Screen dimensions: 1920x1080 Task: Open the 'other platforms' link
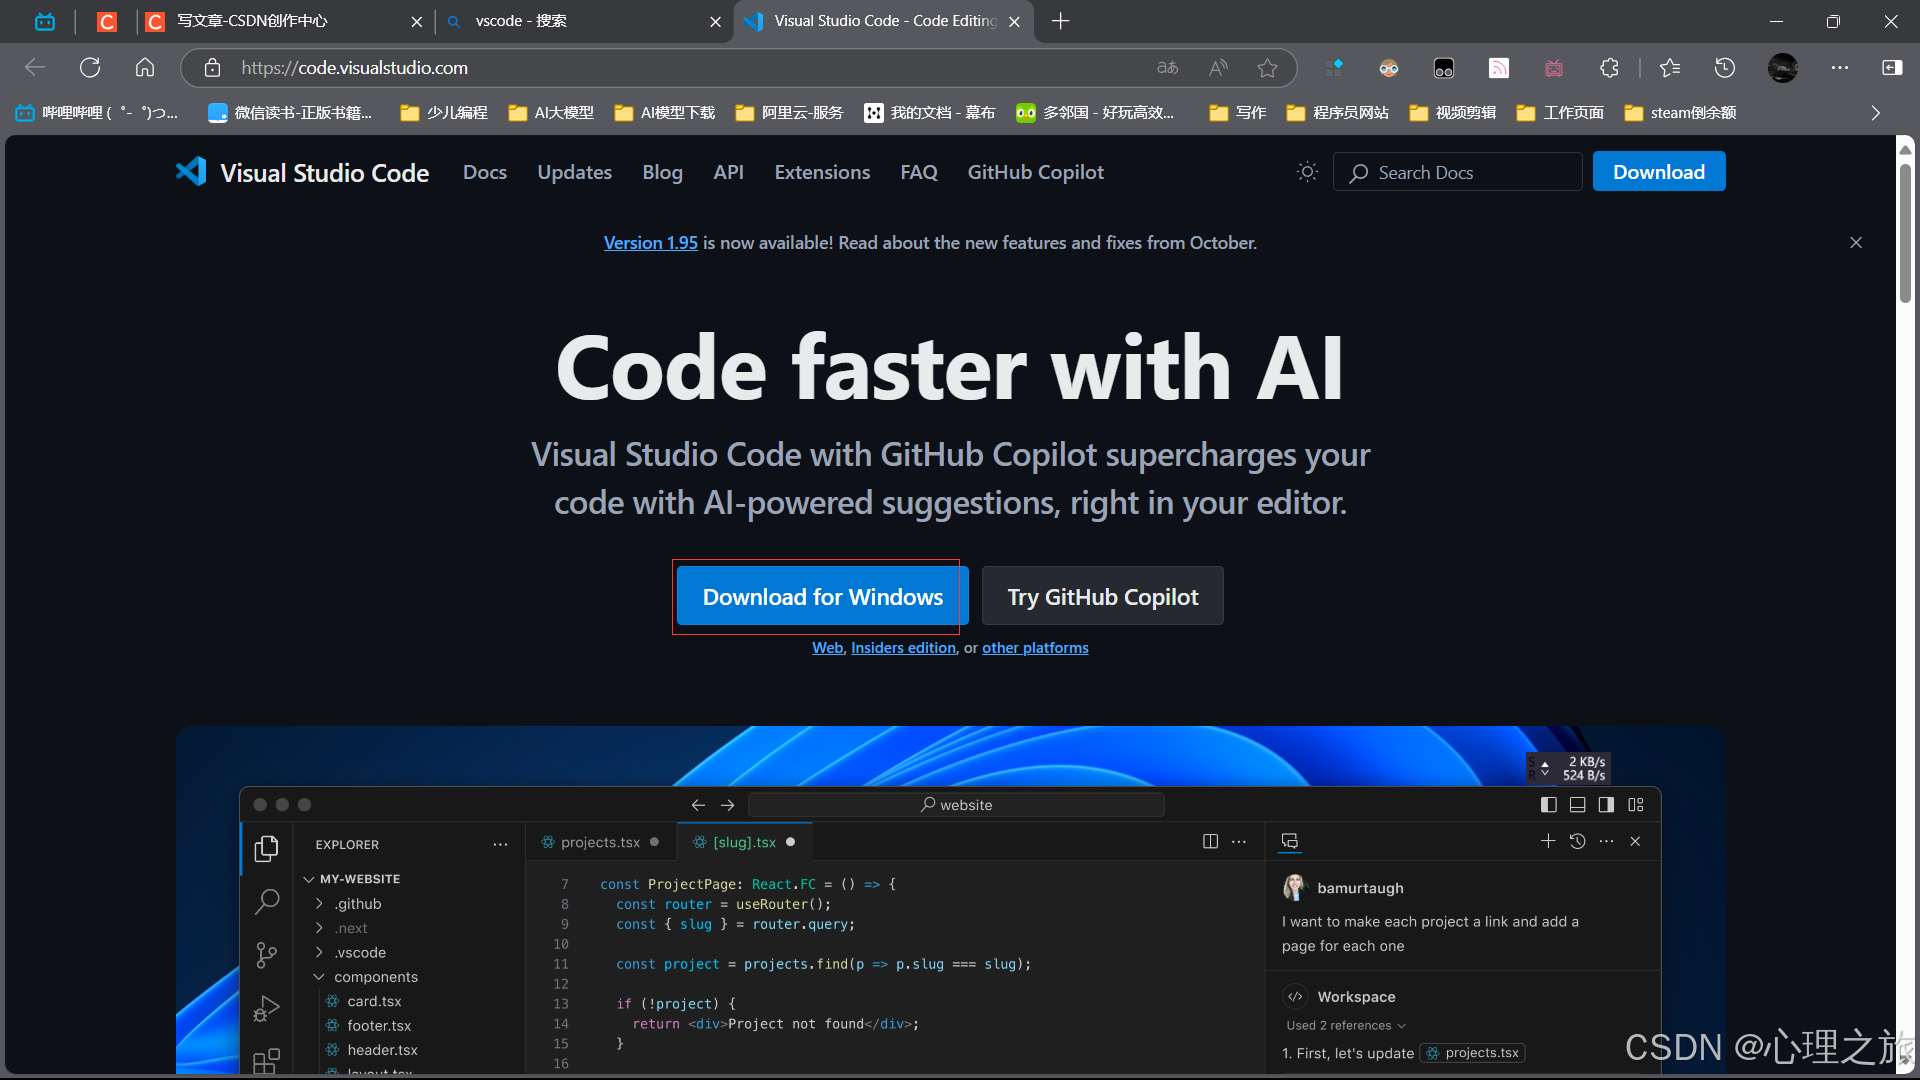pyautogui.click(x=1035, y=647)
